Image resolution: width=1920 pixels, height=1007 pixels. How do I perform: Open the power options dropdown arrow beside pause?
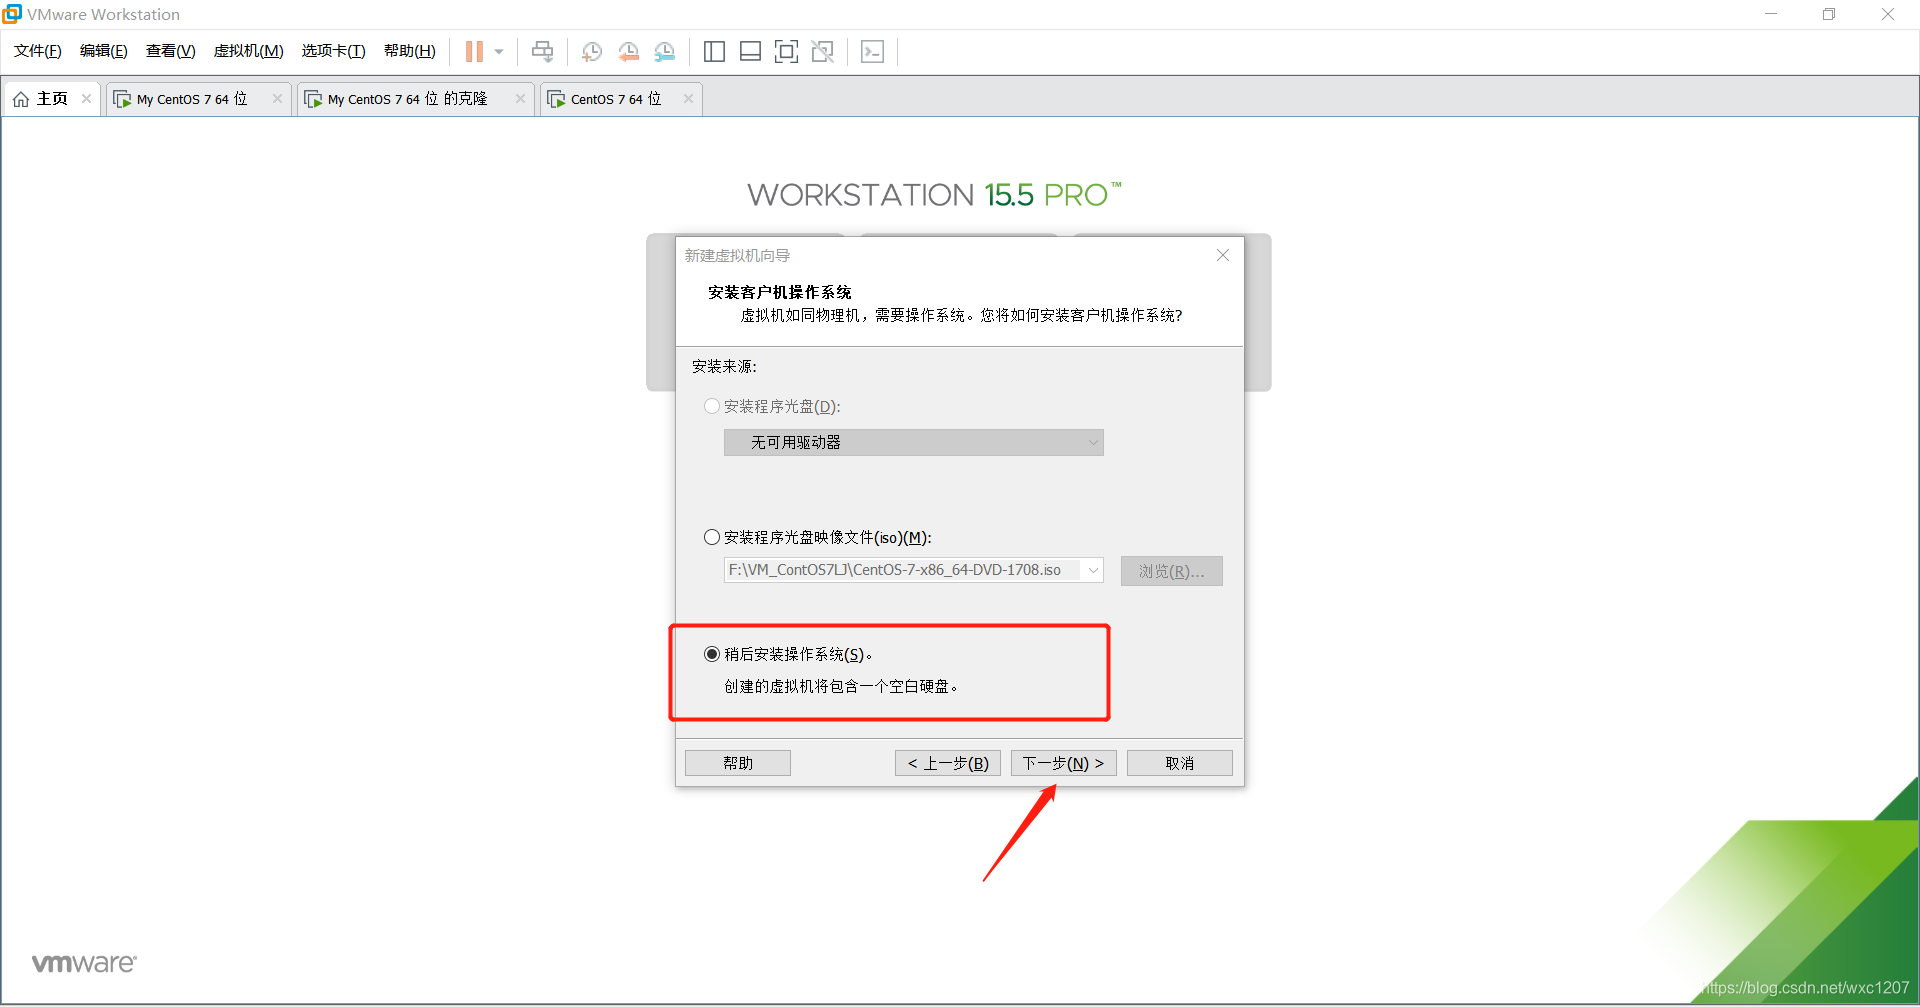coord(499,51)
